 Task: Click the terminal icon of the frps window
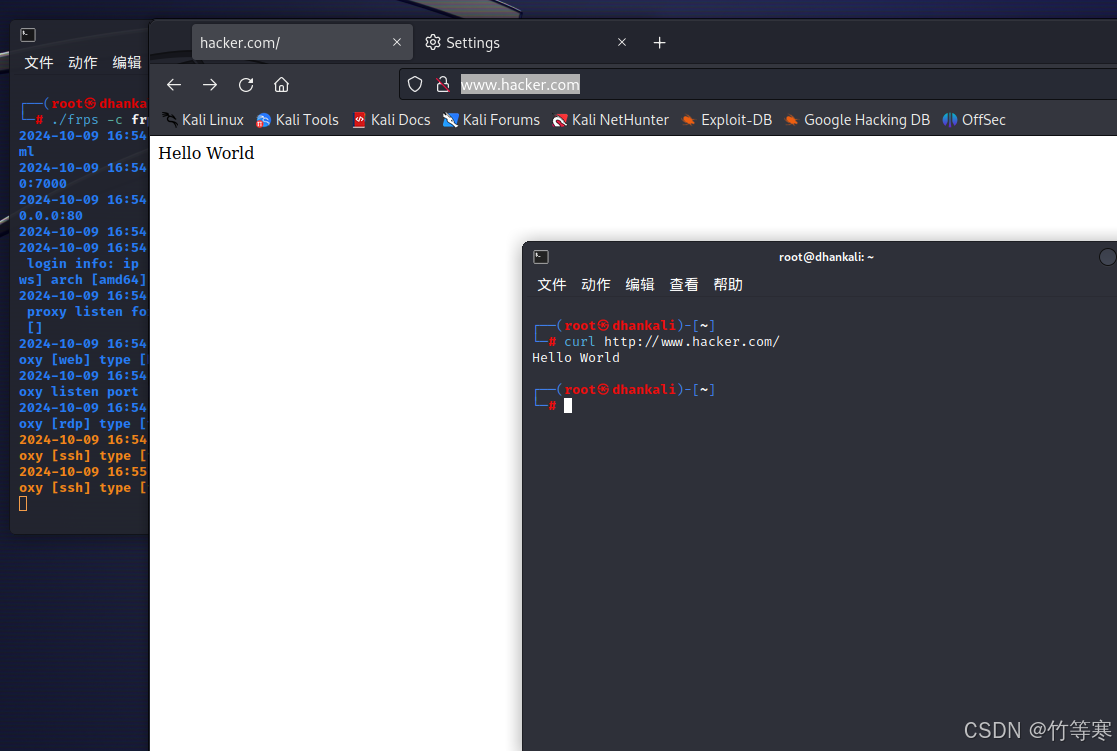(x=28, y=35)
